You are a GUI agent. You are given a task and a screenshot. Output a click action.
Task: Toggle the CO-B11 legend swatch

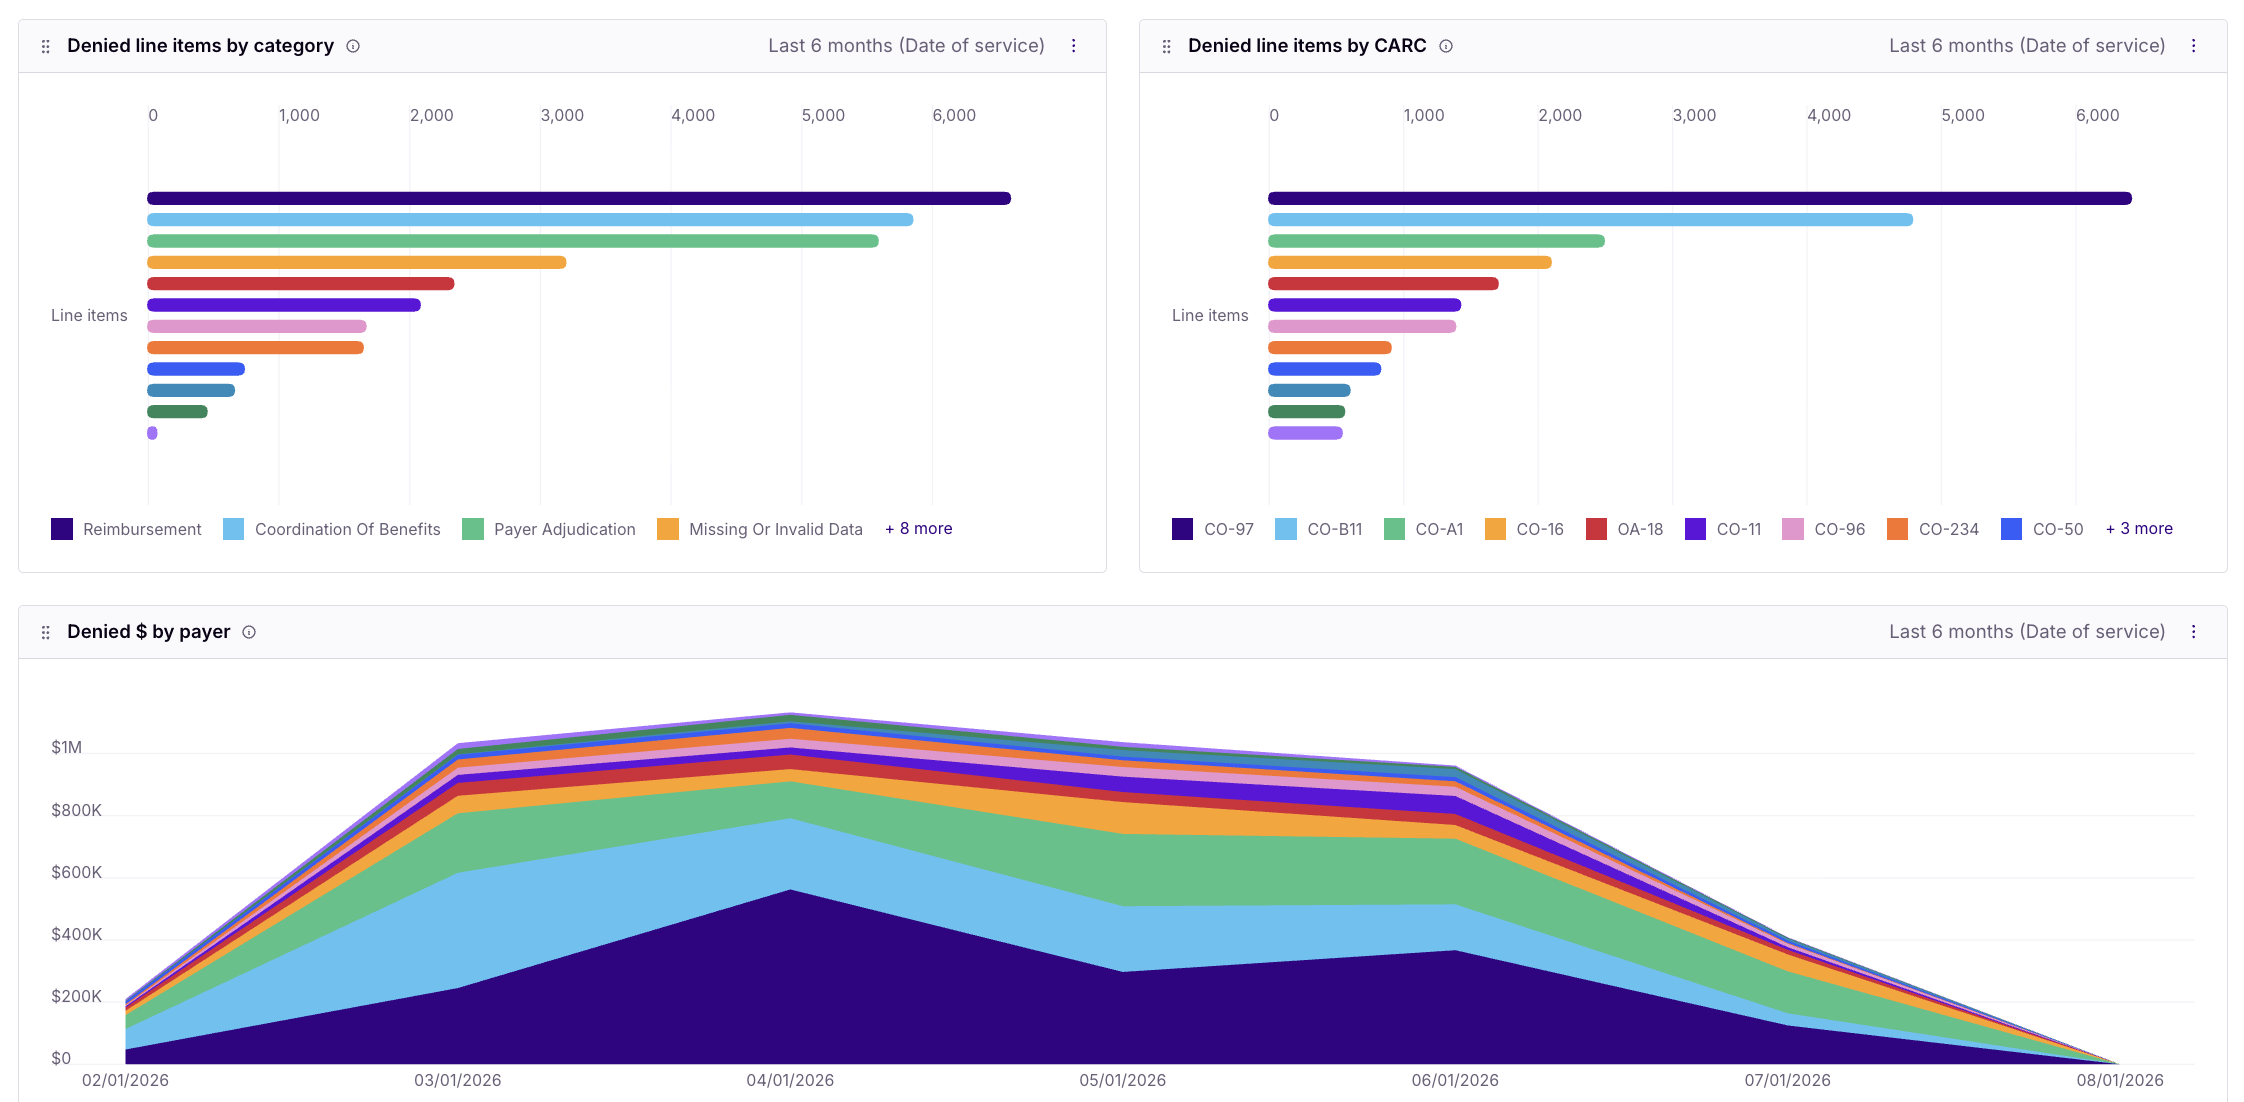tap(1286, 529)
